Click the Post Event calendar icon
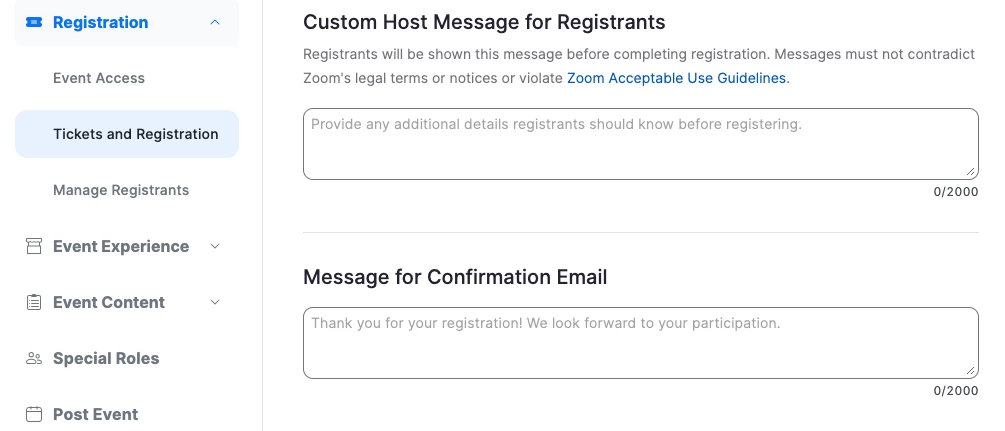This screenshot has height=431, width=1005. tap(34, 414)
